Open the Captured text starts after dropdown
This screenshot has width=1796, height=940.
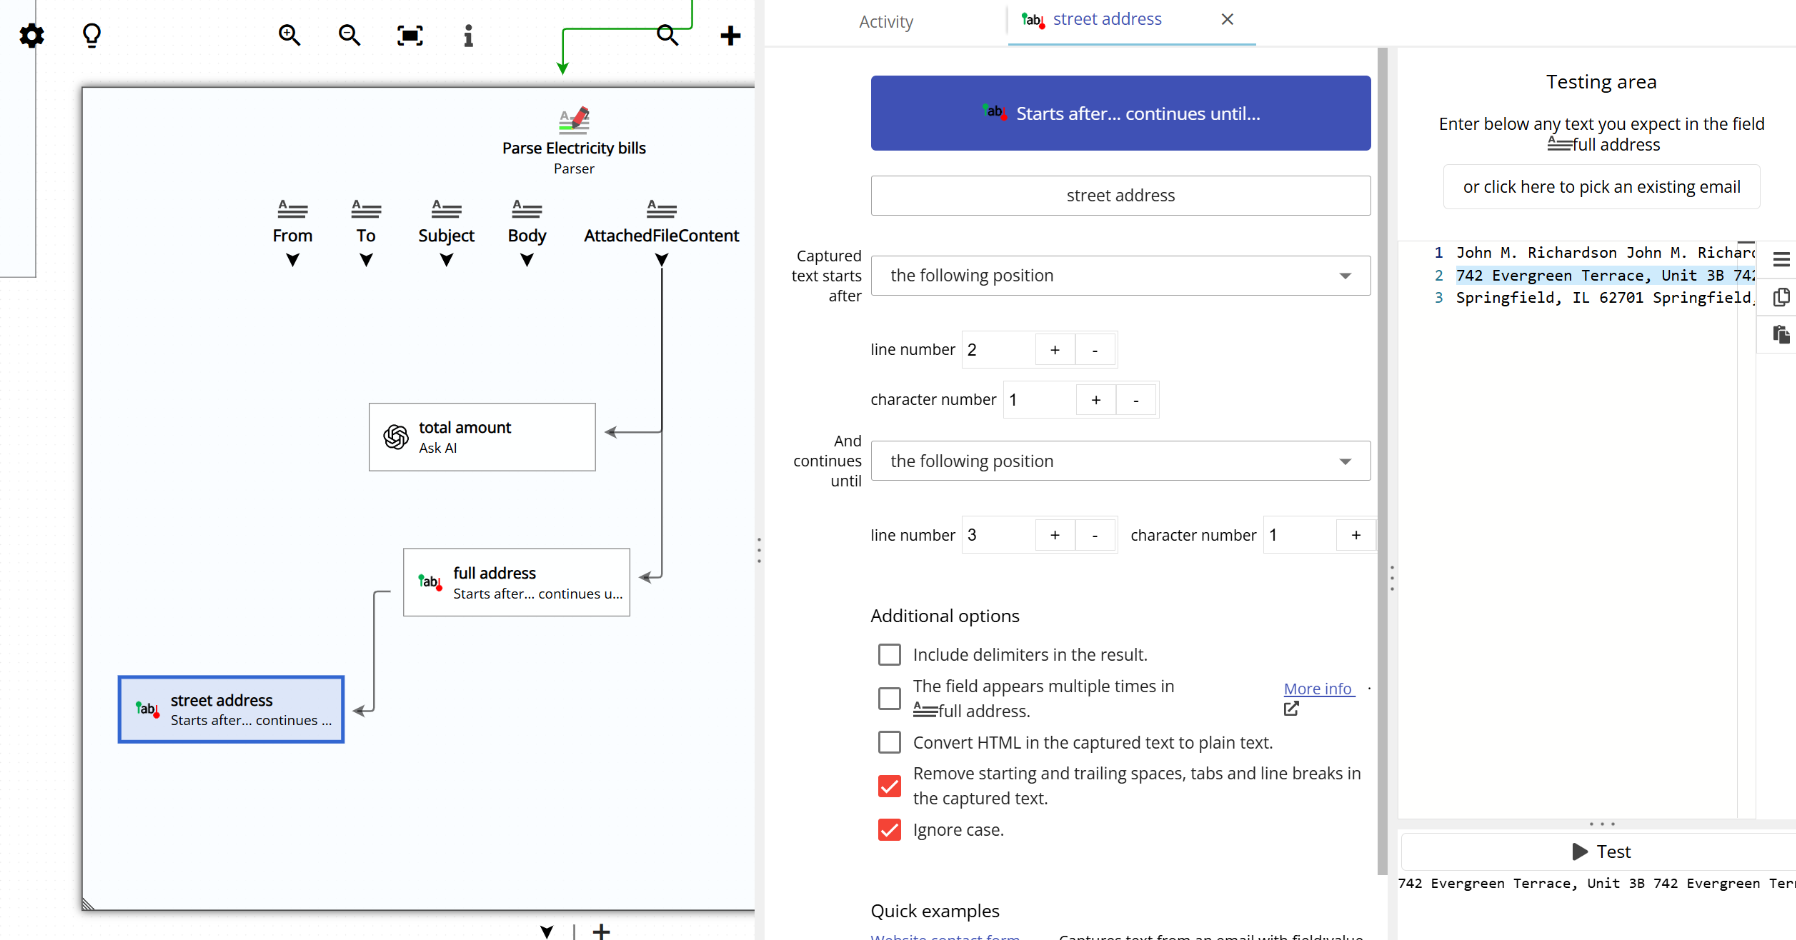[x=1120, y=276]
